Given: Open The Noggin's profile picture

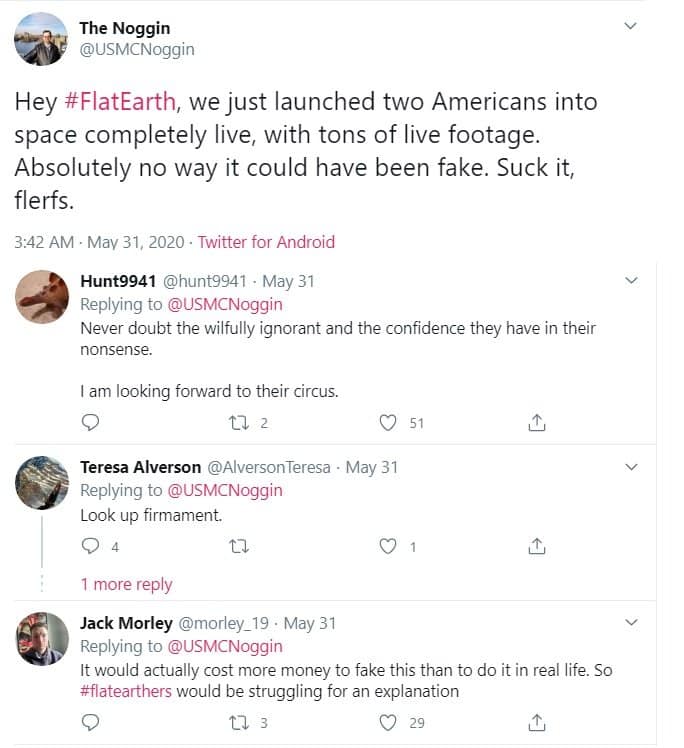Looking at the screenshot, I should (42, 39).
